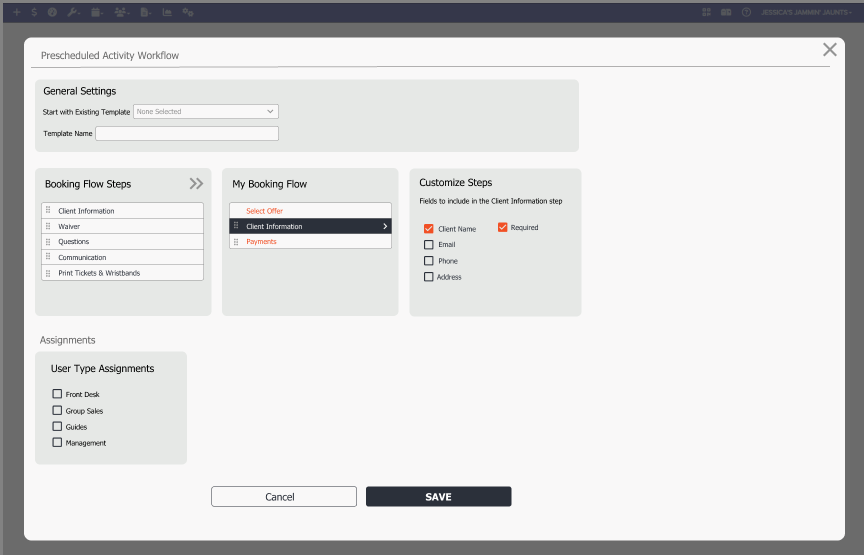The image size is (864, 555).
Task: Click drag handle of Communication step
Action: (x=48, y=257)
